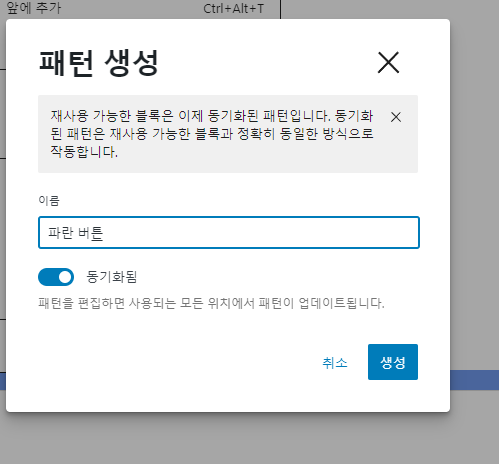Screen dimensions: 499x464
Task: Toggle the 동기화됨 switch off
Action: coord(56,277)
